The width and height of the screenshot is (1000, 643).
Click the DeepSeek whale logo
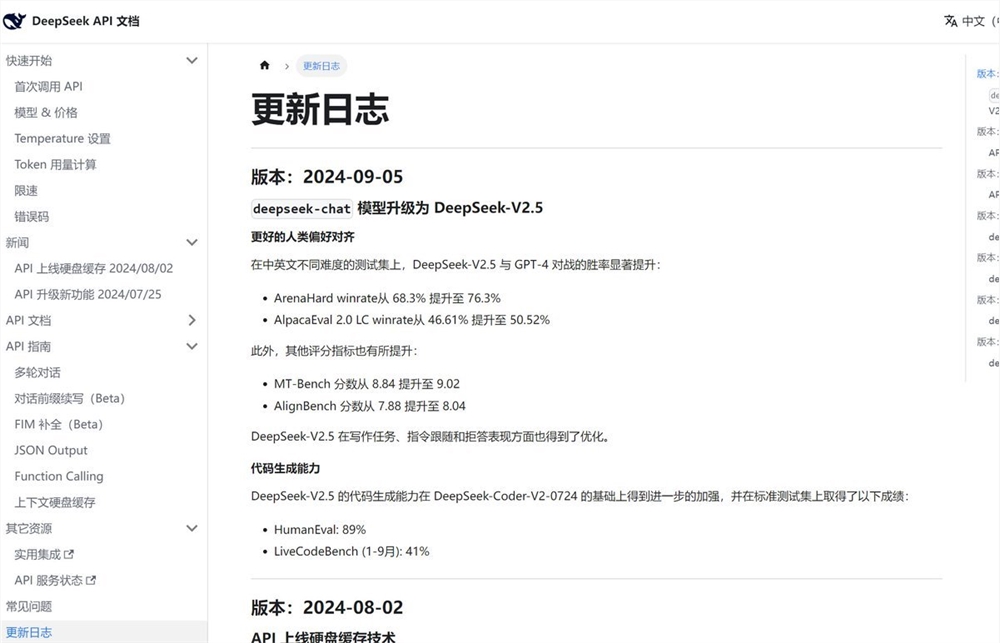(x=15, y=20)
